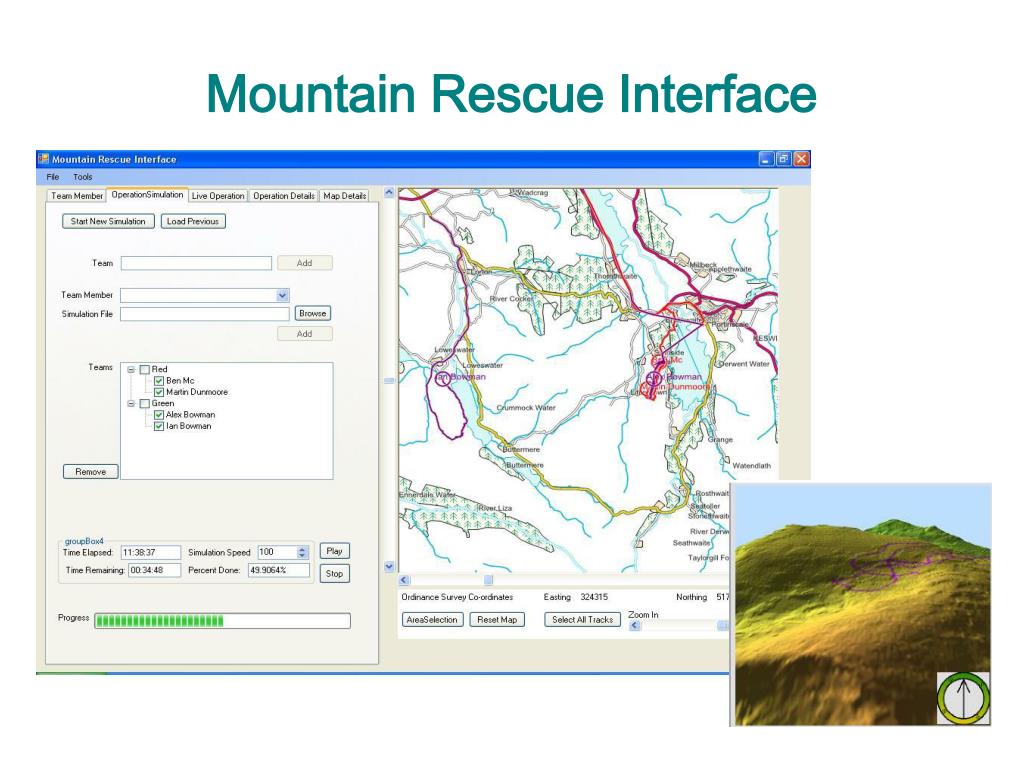Click Alex Bowman's circle marker on the map
1024x768 pixels.
[654, 378]
